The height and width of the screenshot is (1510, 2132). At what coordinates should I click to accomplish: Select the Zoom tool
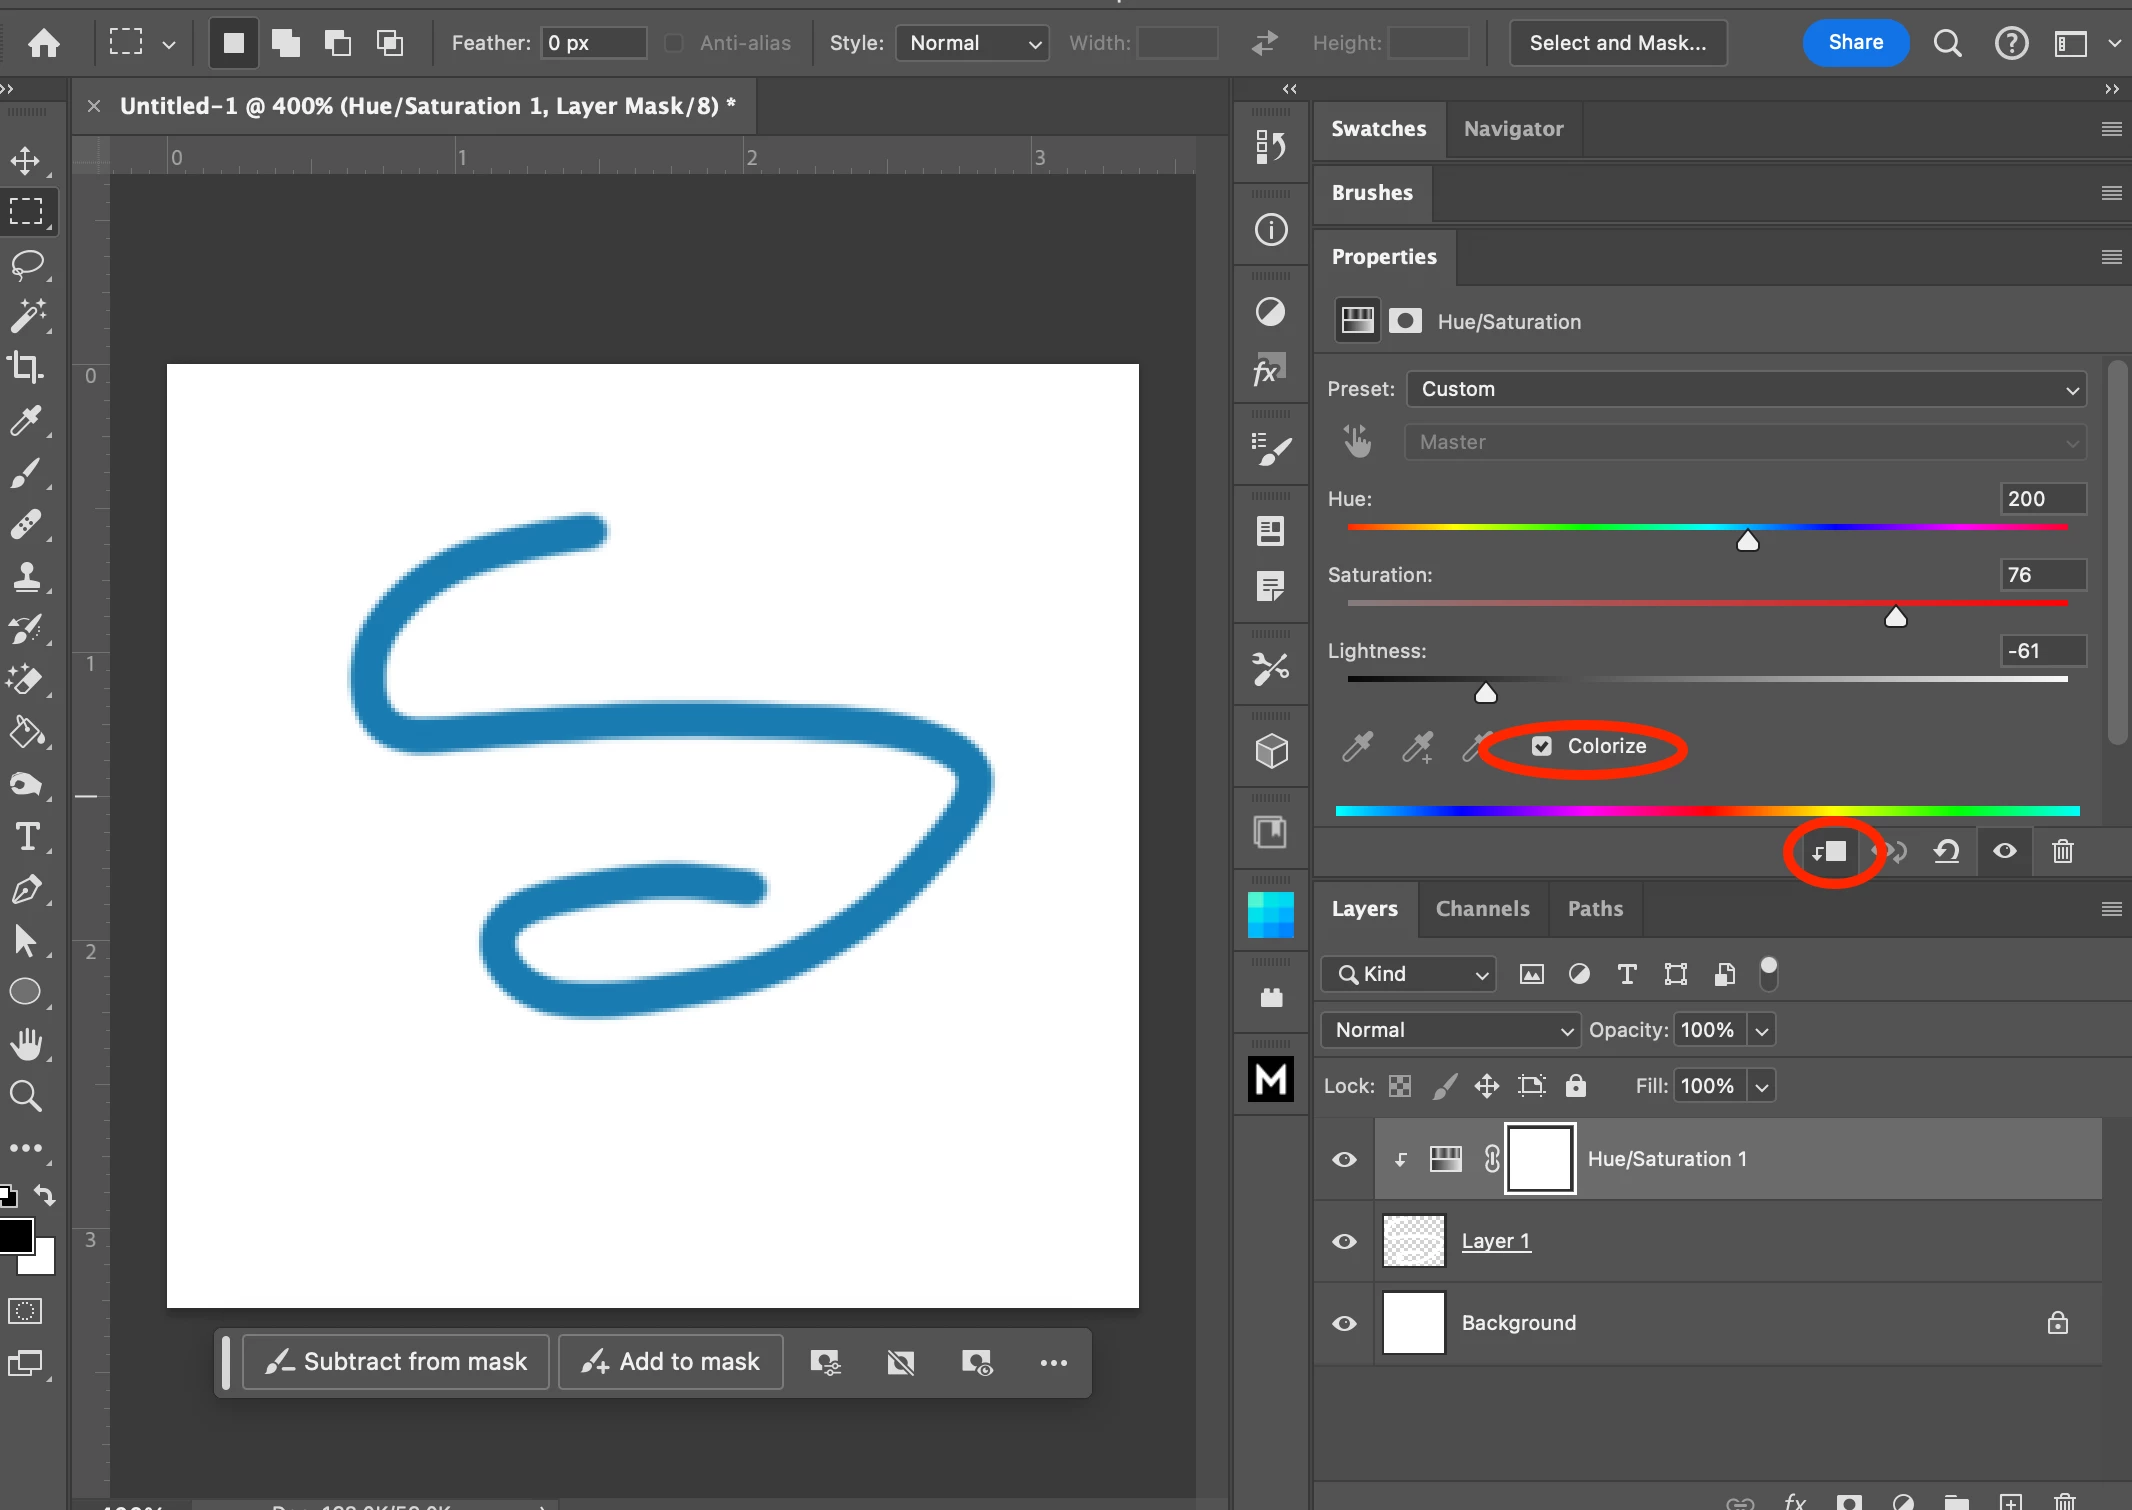point(26,1097)
